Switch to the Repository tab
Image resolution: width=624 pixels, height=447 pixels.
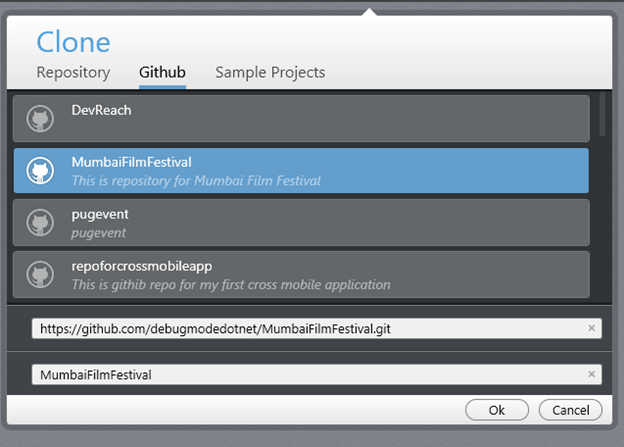coord(73,72)
